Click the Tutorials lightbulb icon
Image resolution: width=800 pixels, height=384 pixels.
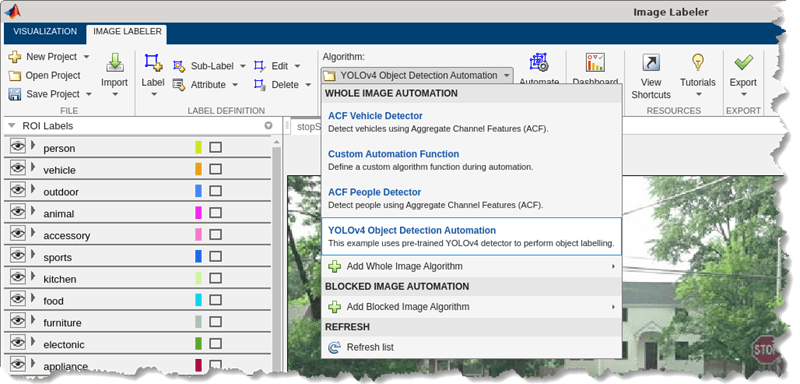click(x=697, y=62)
